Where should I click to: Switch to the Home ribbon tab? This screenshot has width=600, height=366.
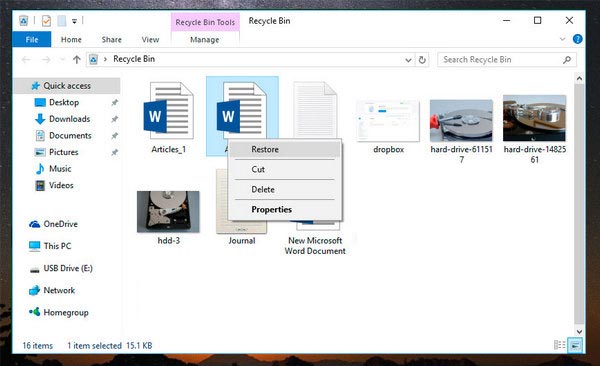[71, 39]
